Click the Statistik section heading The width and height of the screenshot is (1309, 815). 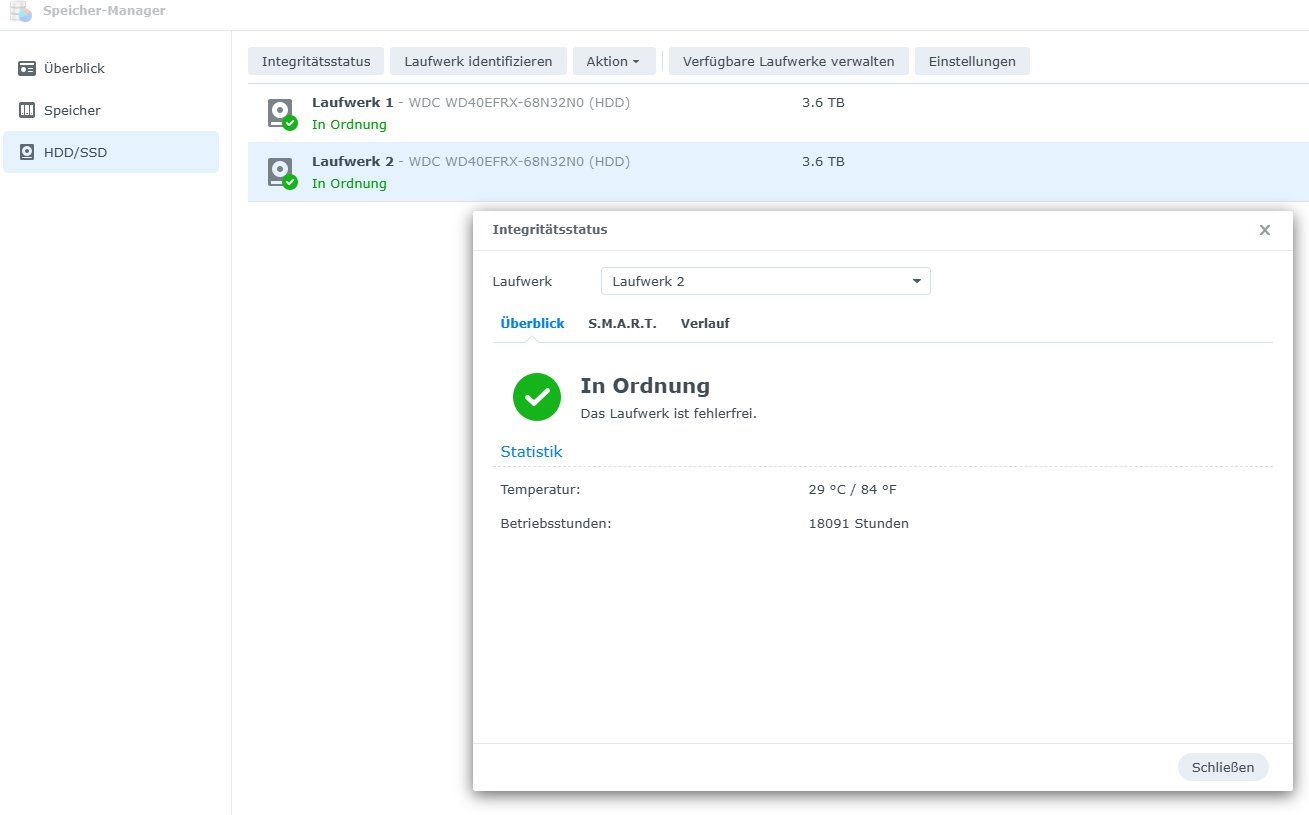(x=531, y=452)
